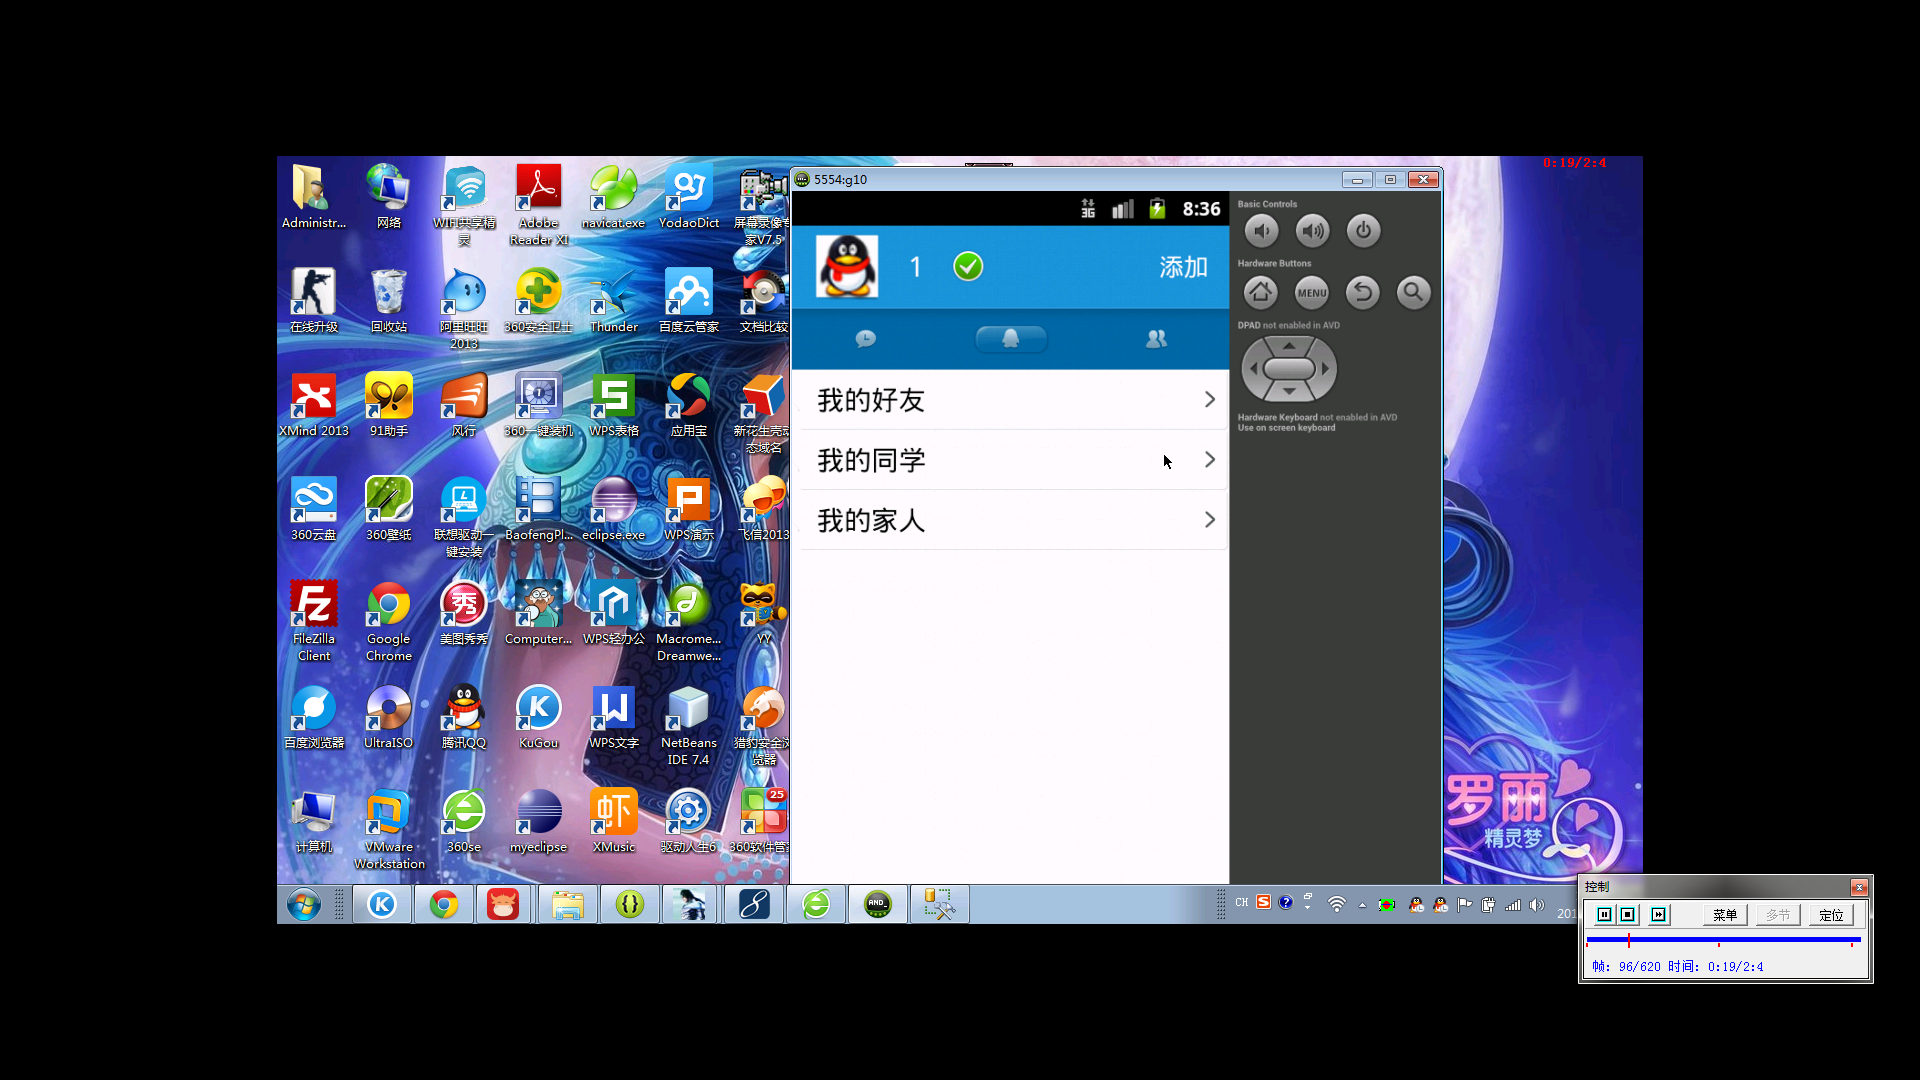Open BaofengPl... desktop shortcut
Screen dimensions: 1920x1080
[538, 509]
